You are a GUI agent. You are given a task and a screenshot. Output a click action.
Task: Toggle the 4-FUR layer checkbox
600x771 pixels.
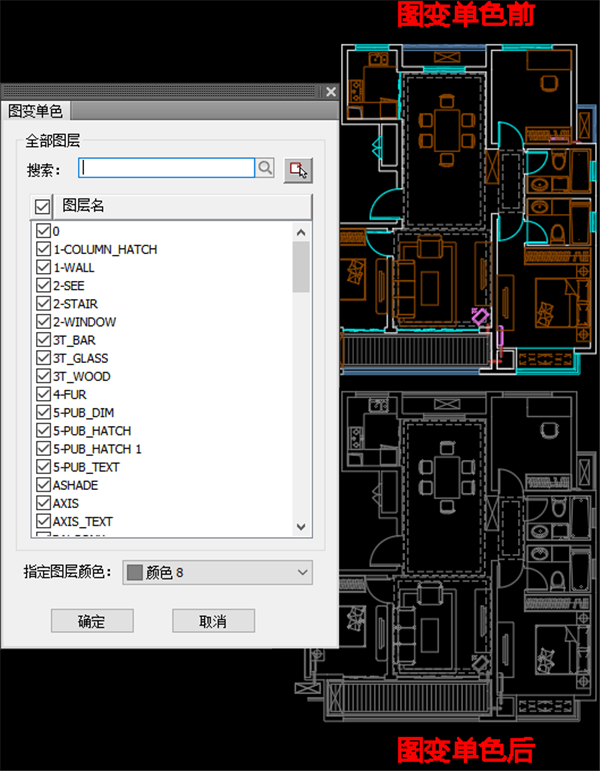(x=43, y=395)
